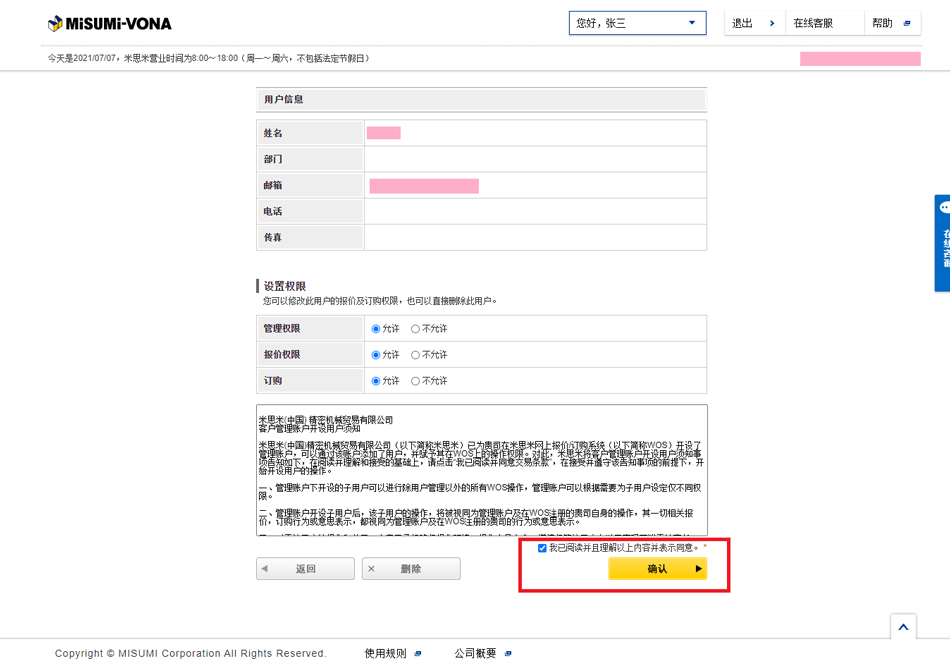
Task: Select 允许 for 管理权限
Action: click(376, 329)
